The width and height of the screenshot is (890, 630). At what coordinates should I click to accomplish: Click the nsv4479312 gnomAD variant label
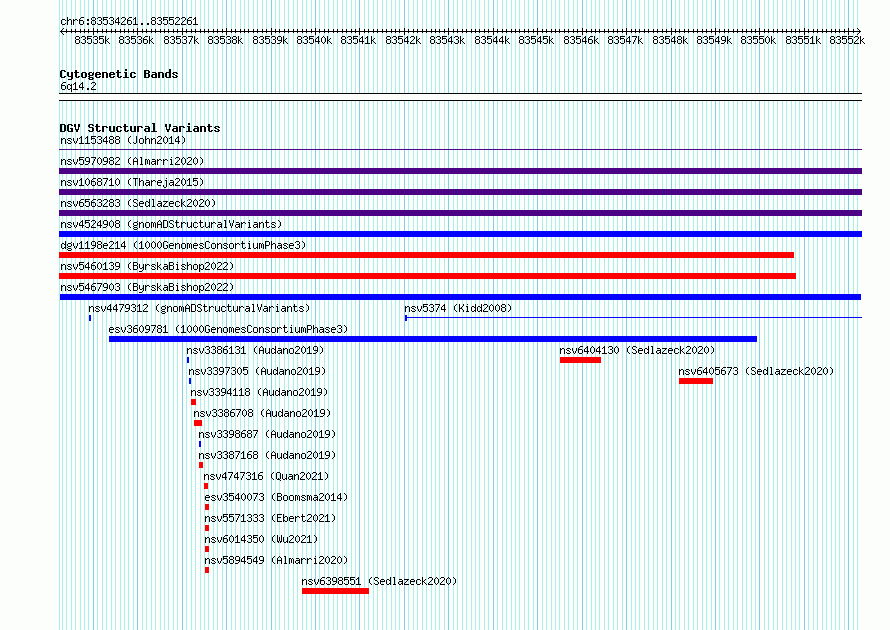tap(199, 308)
